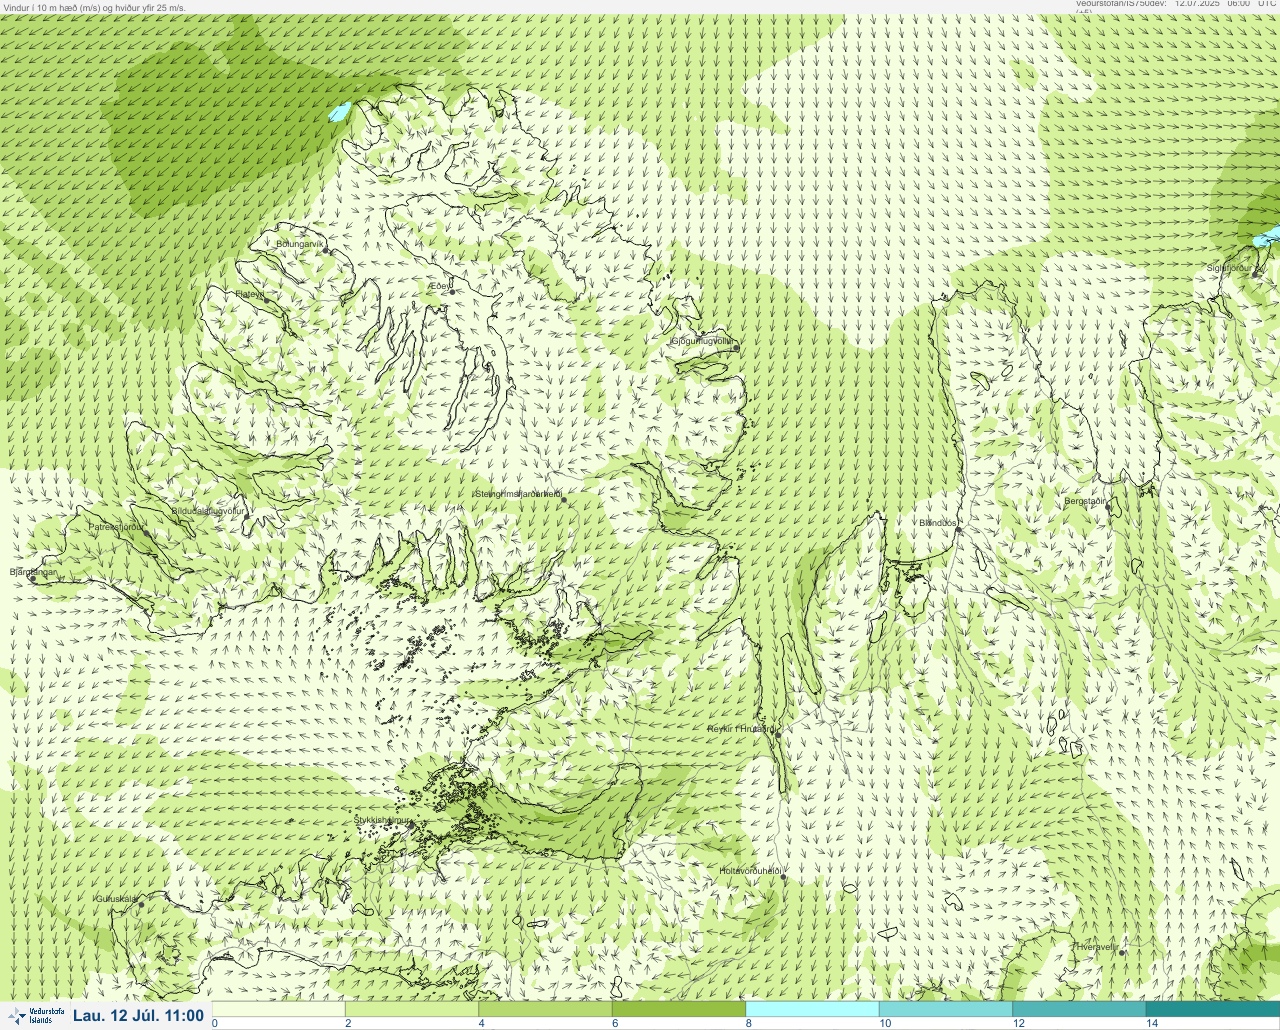1280x1030 pixels.
Task: Select the 2–4 m/s legend color
Action: (412, 1009)
